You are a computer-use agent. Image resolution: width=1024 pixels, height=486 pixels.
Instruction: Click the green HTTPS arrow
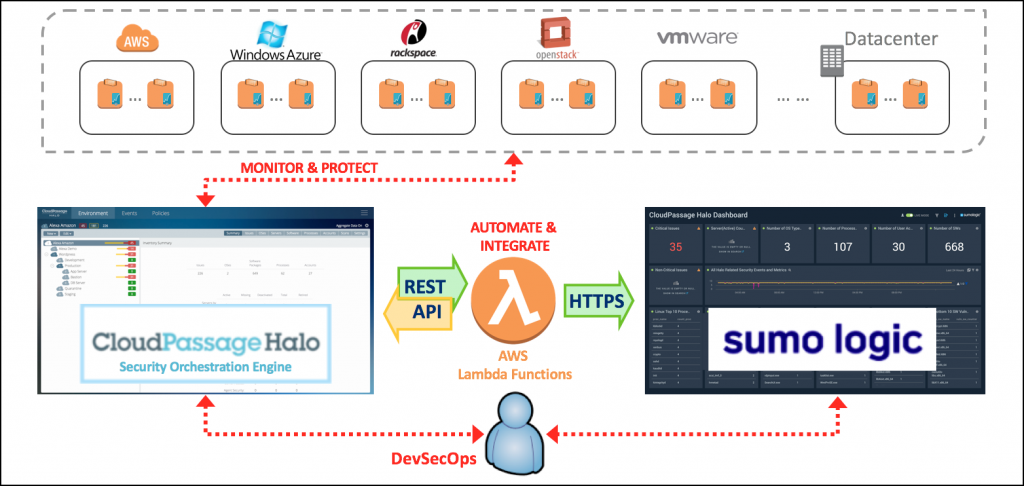(599, 301)
